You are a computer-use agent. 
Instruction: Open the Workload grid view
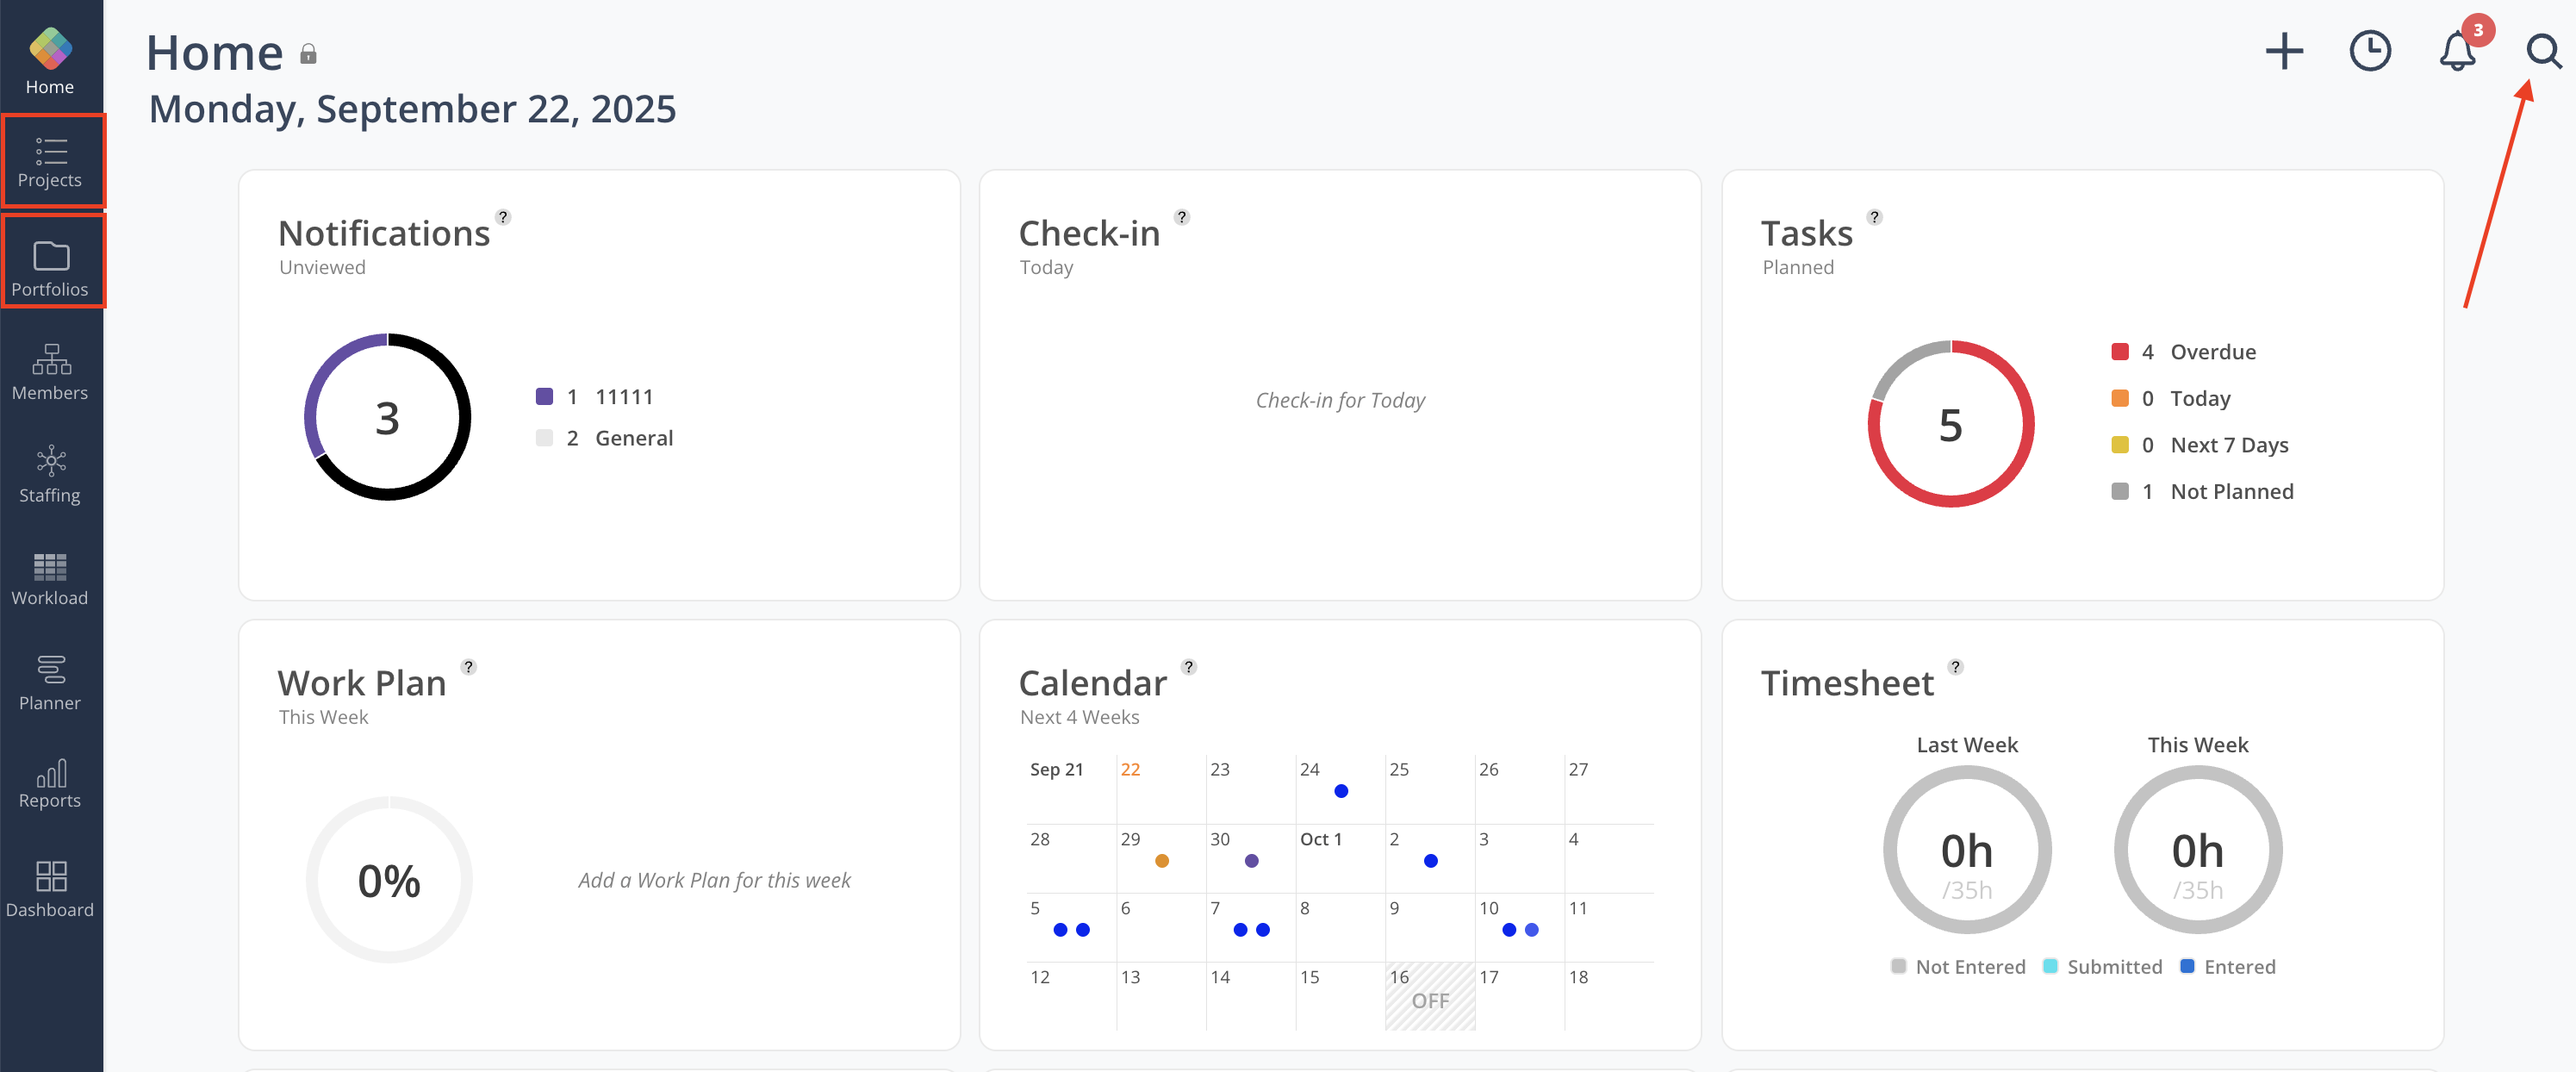[x=50, y=579]
